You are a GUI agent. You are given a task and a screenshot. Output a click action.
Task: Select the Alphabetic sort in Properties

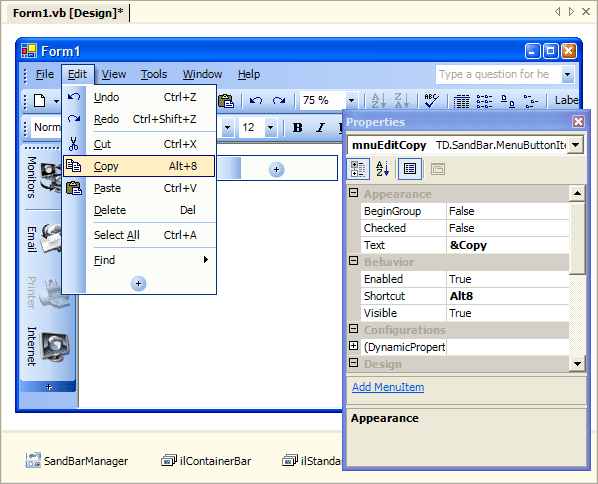click(382, 169)
